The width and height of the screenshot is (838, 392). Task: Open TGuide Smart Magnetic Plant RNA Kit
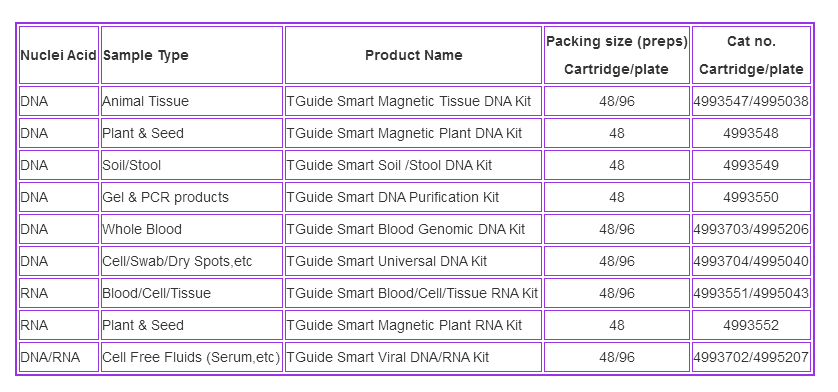404,326
